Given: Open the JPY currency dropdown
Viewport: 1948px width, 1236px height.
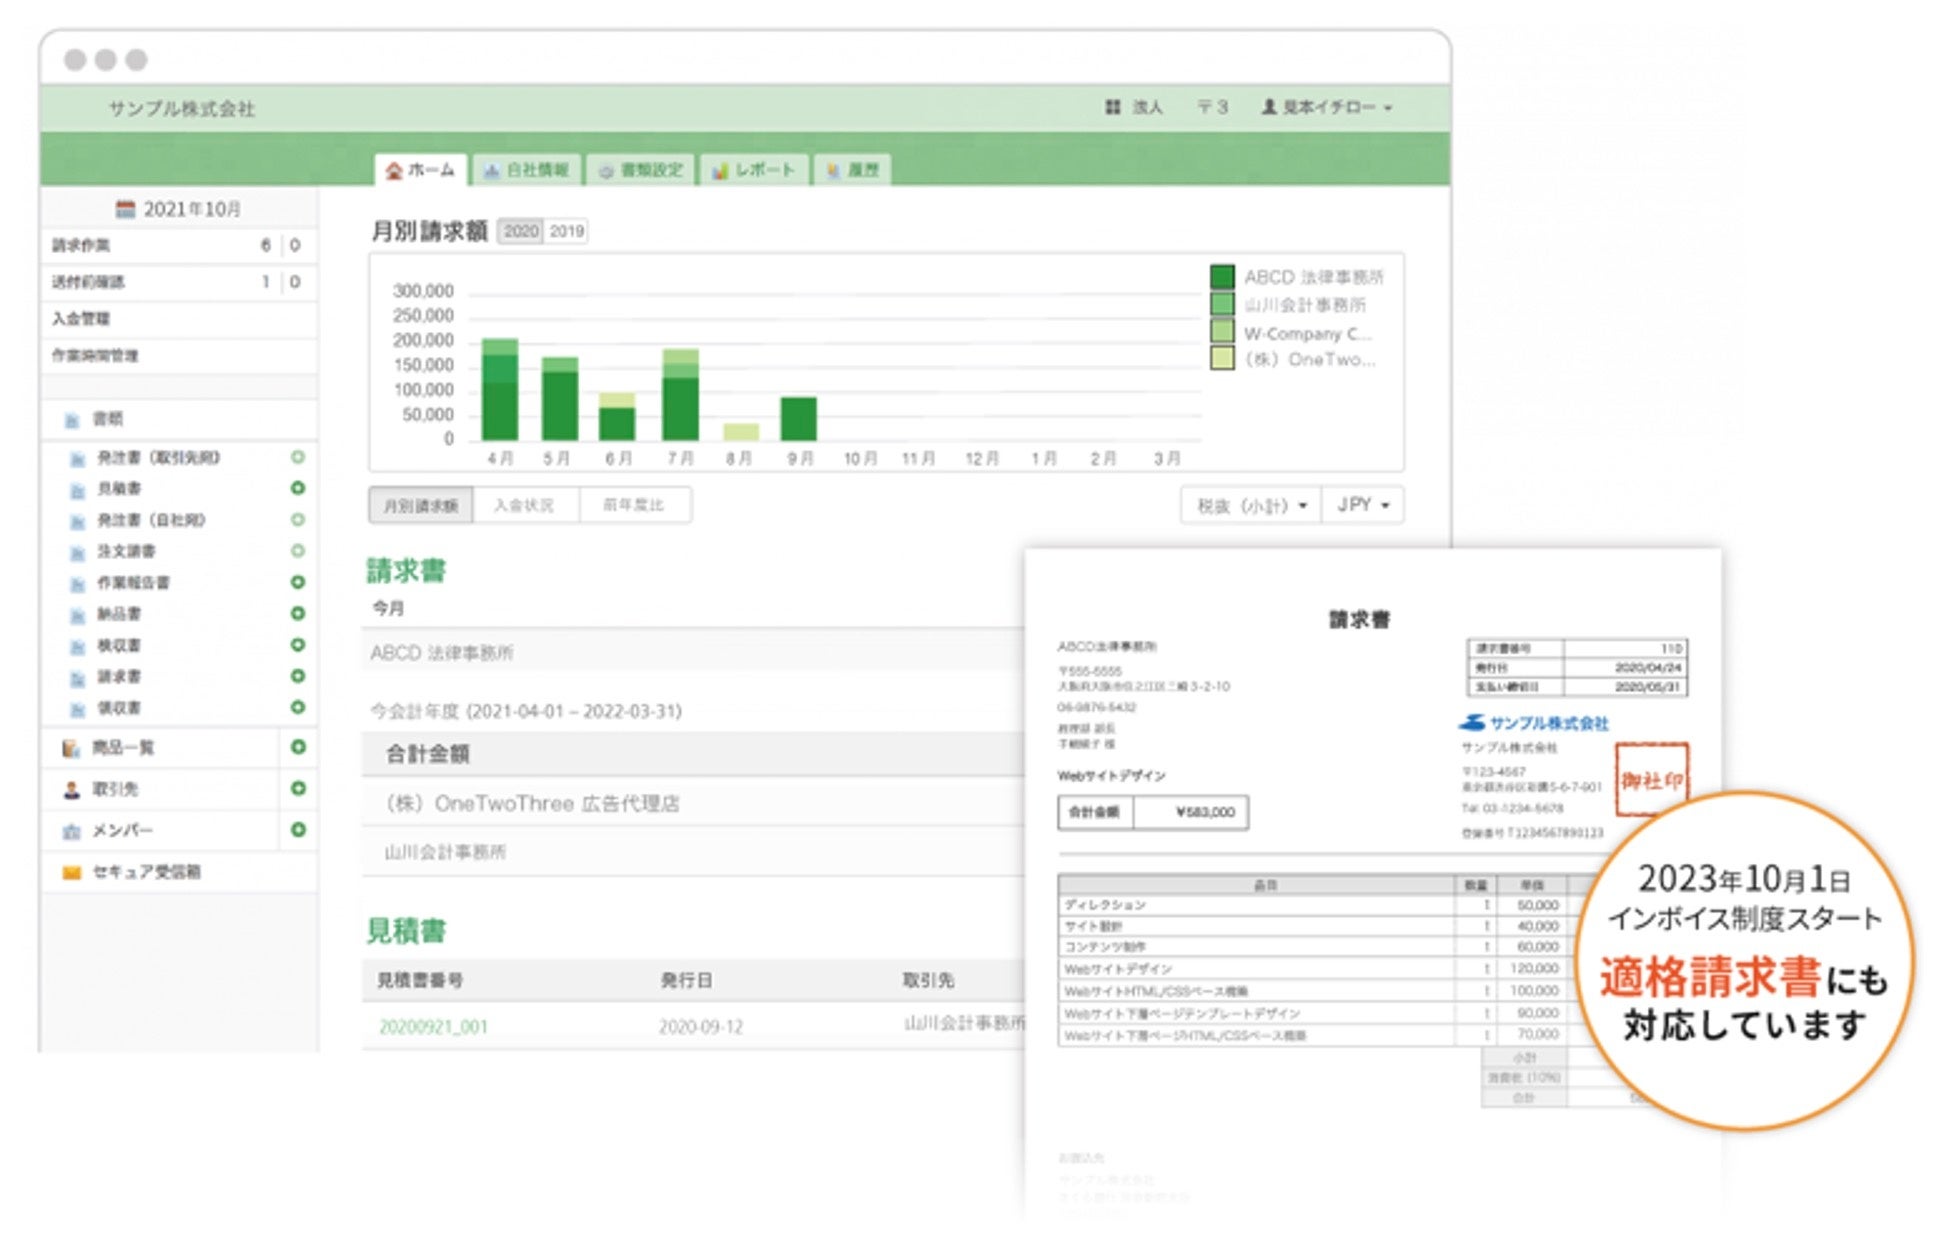Looking at the screenshot, I should 1362,505.
